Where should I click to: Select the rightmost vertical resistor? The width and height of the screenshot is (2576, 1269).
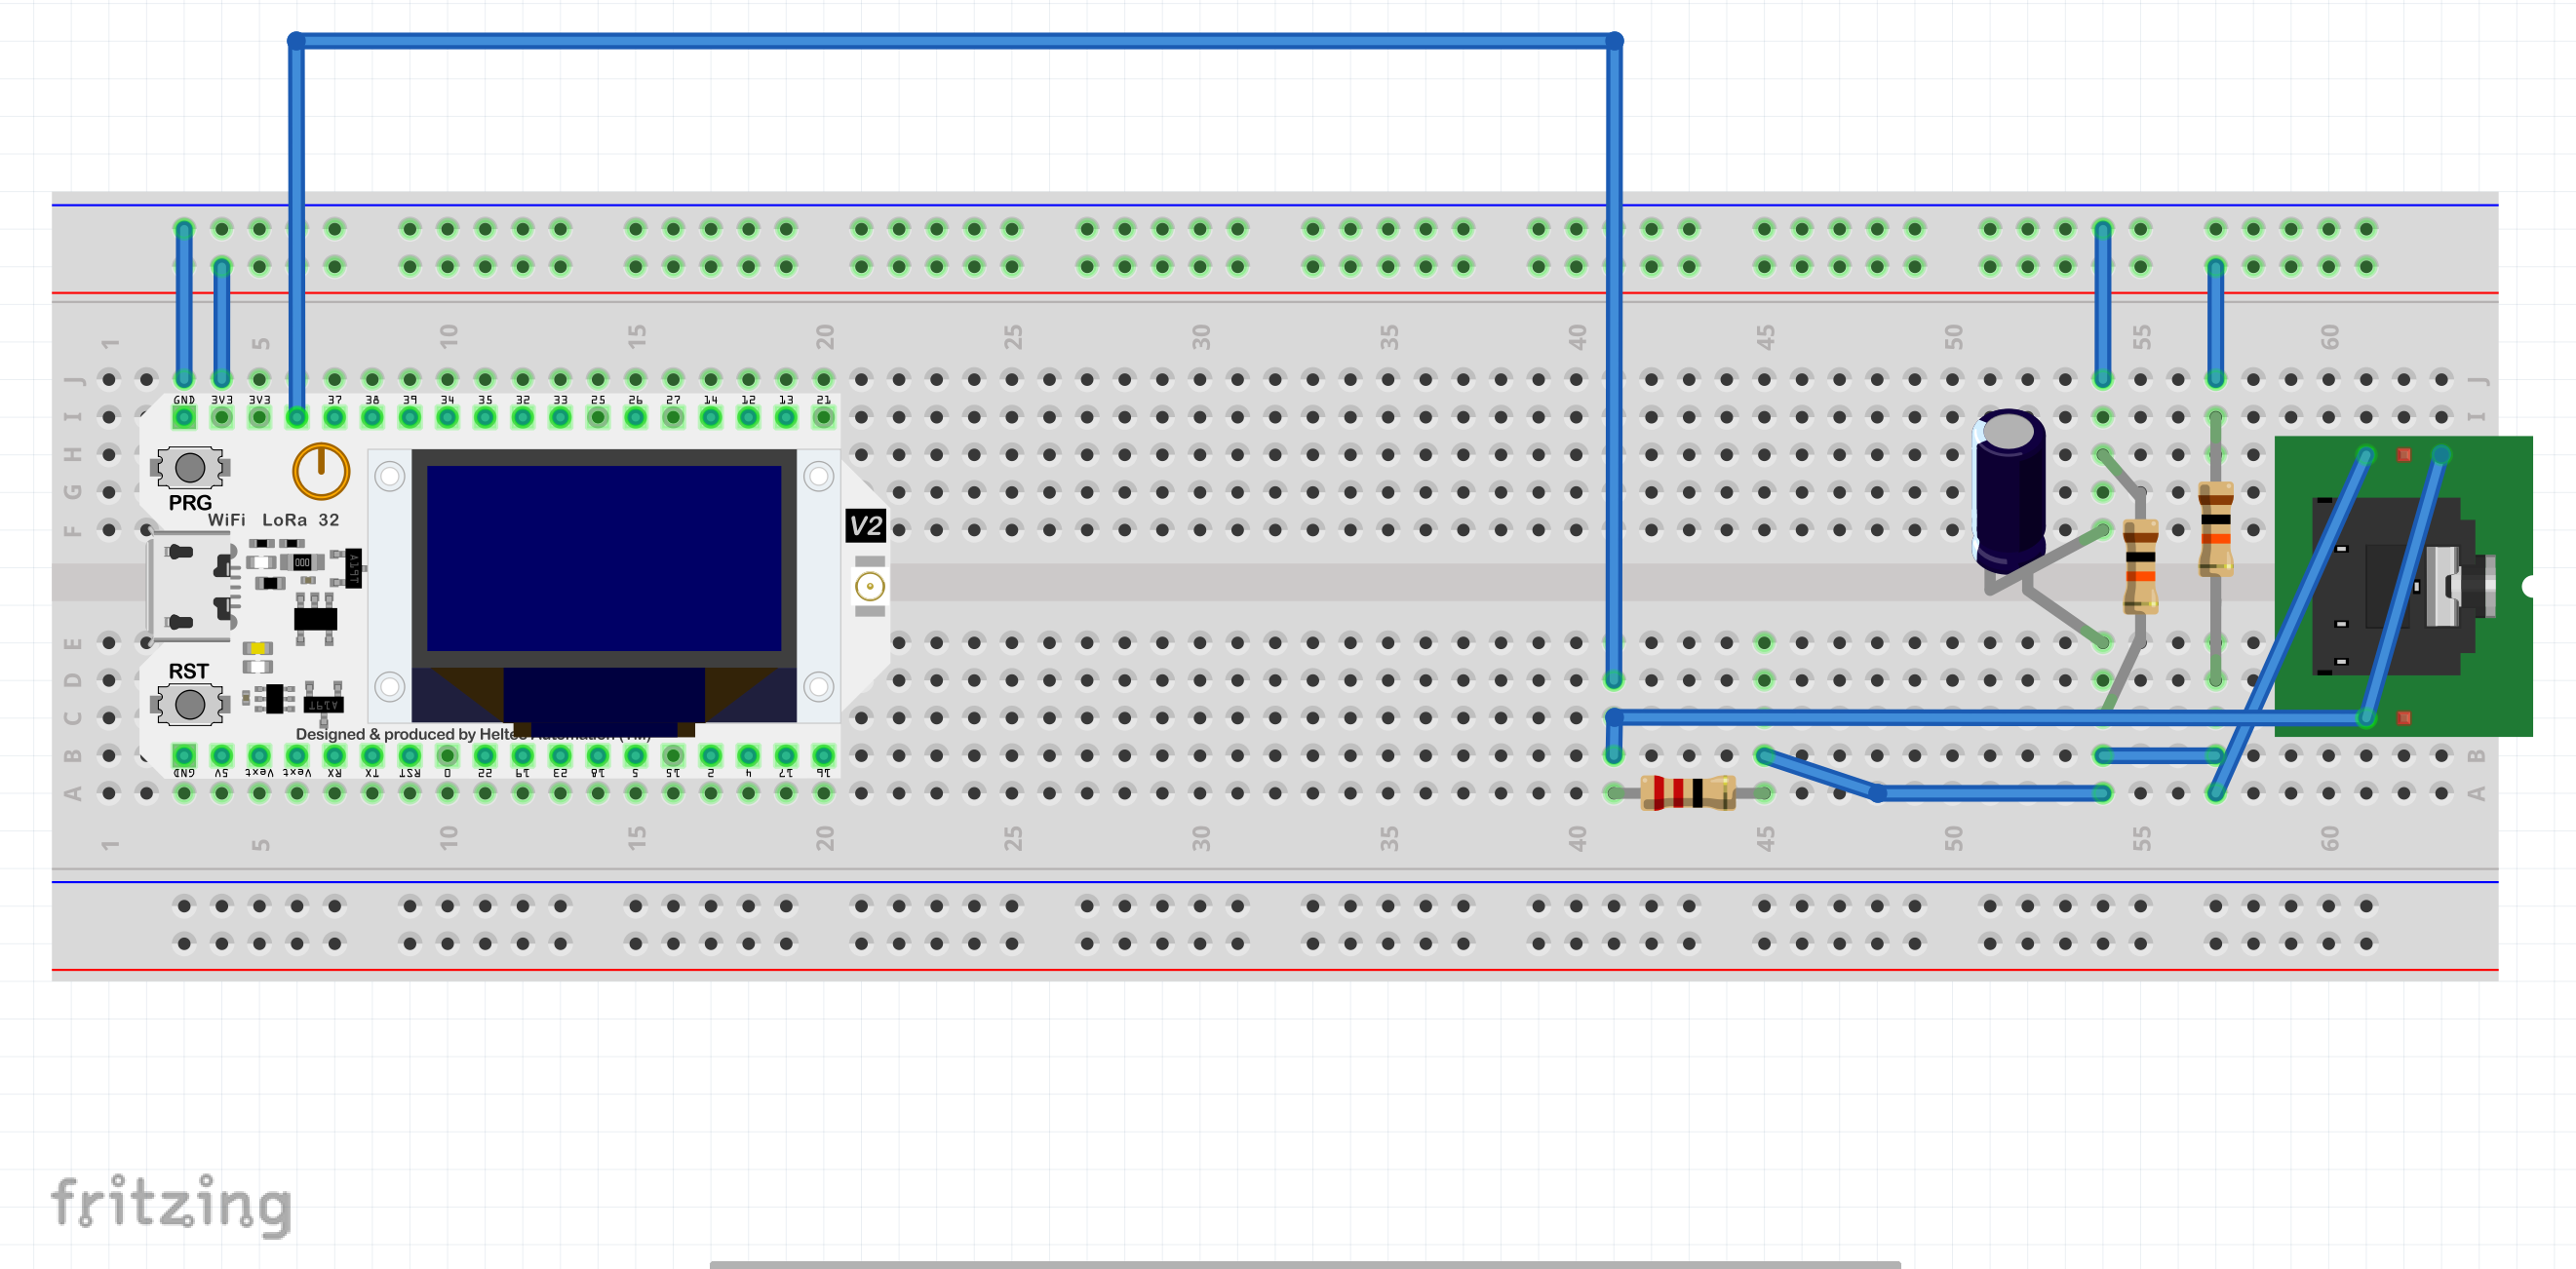pos(2215,530)
